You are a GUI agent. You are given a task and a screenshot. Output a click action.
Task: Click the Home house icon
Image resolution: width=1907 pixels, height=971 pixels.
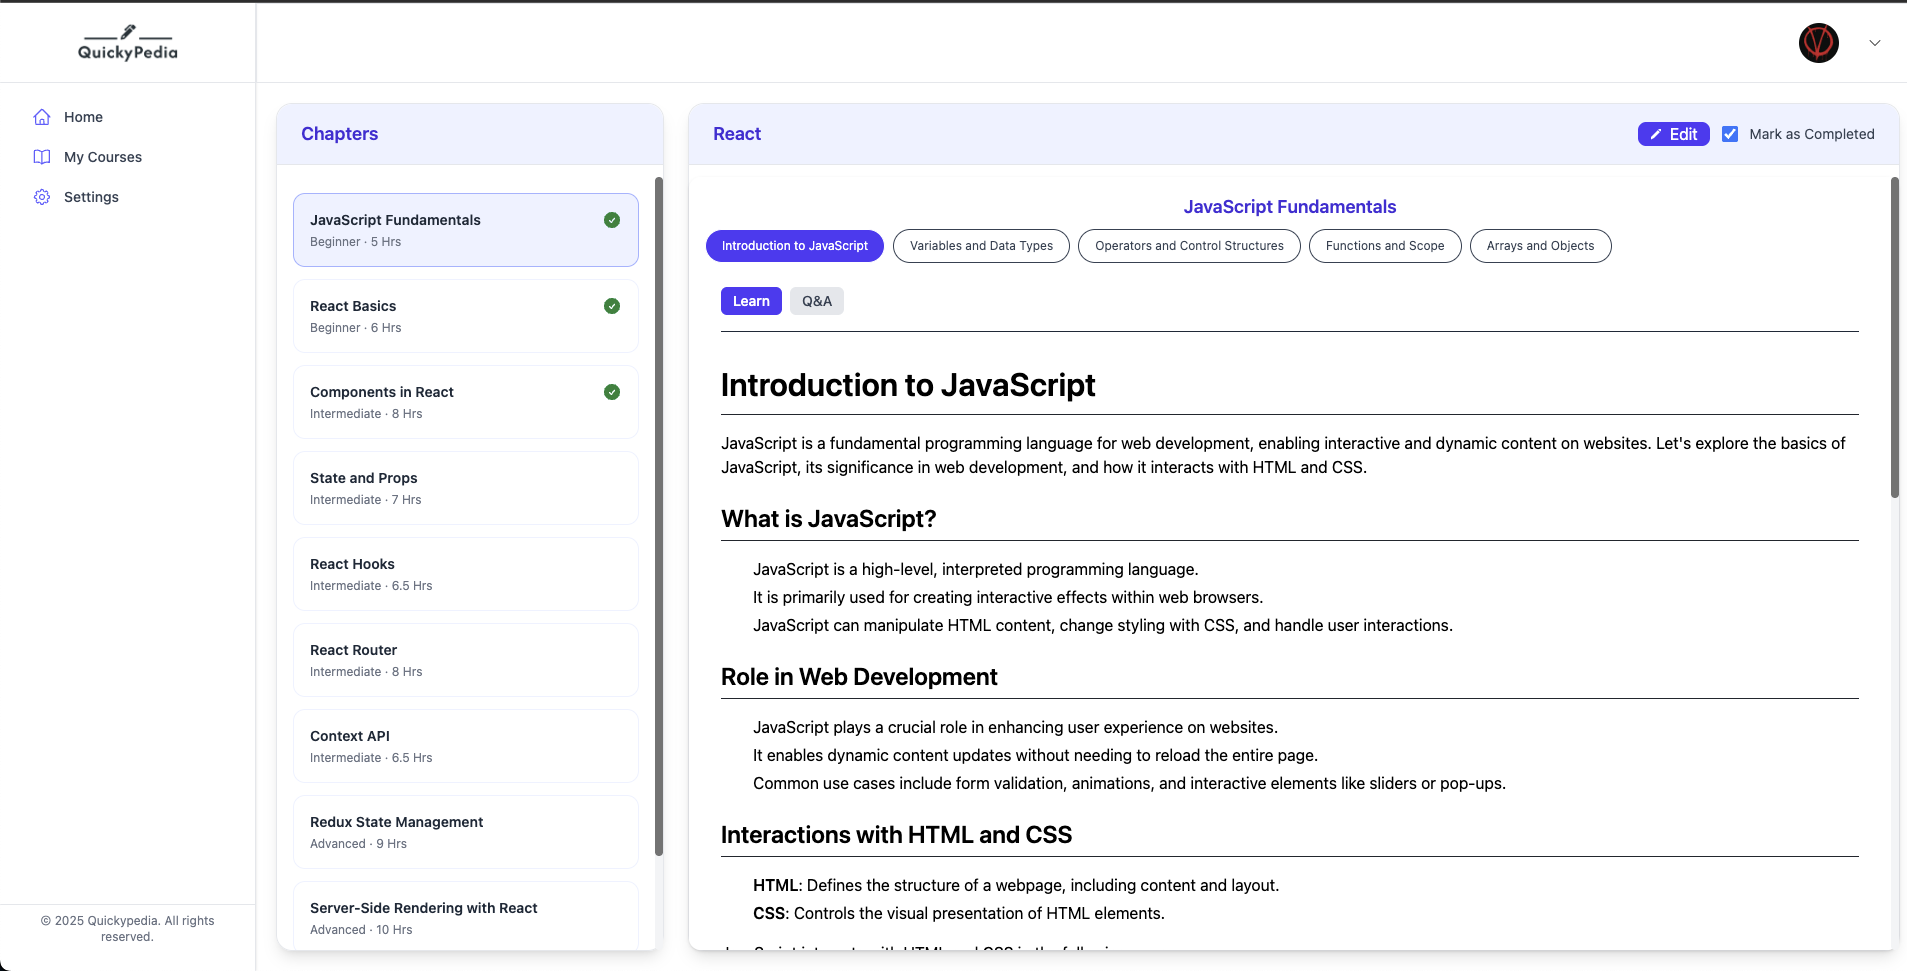[42, 117]
